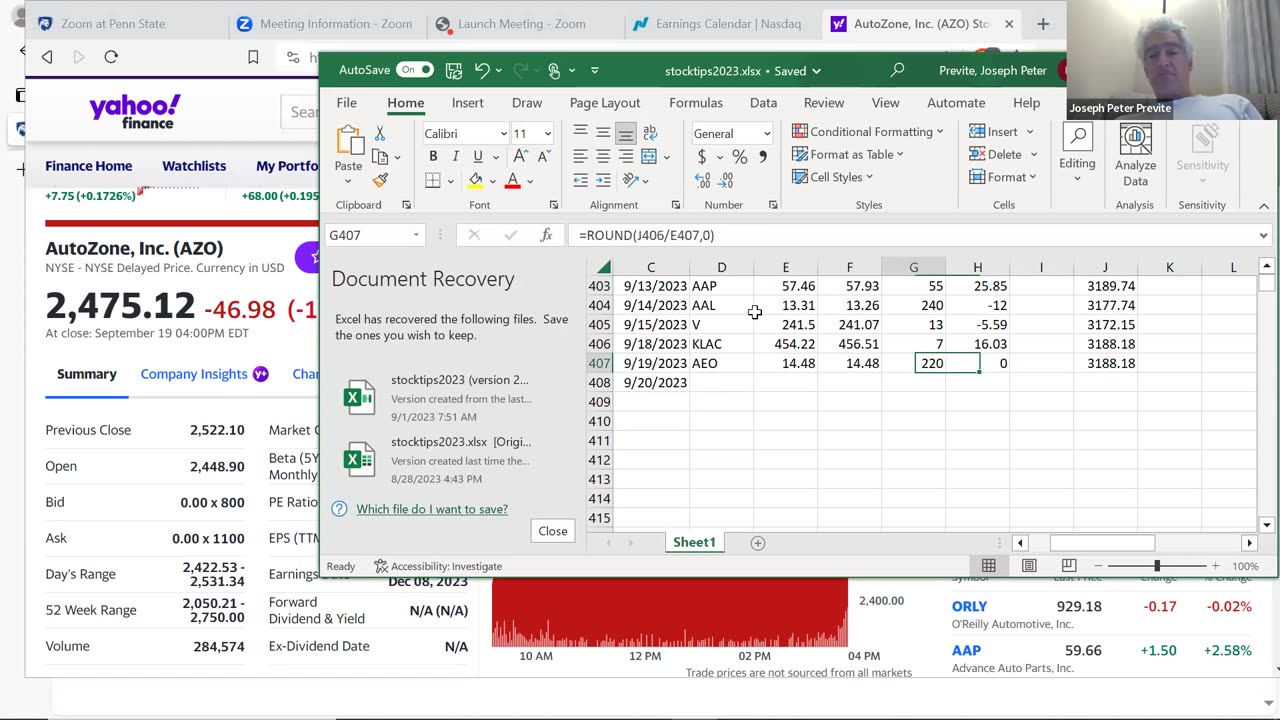Apply Comma Style format
The height and width of the screenshot is (720, 1280).
(763, 157)
